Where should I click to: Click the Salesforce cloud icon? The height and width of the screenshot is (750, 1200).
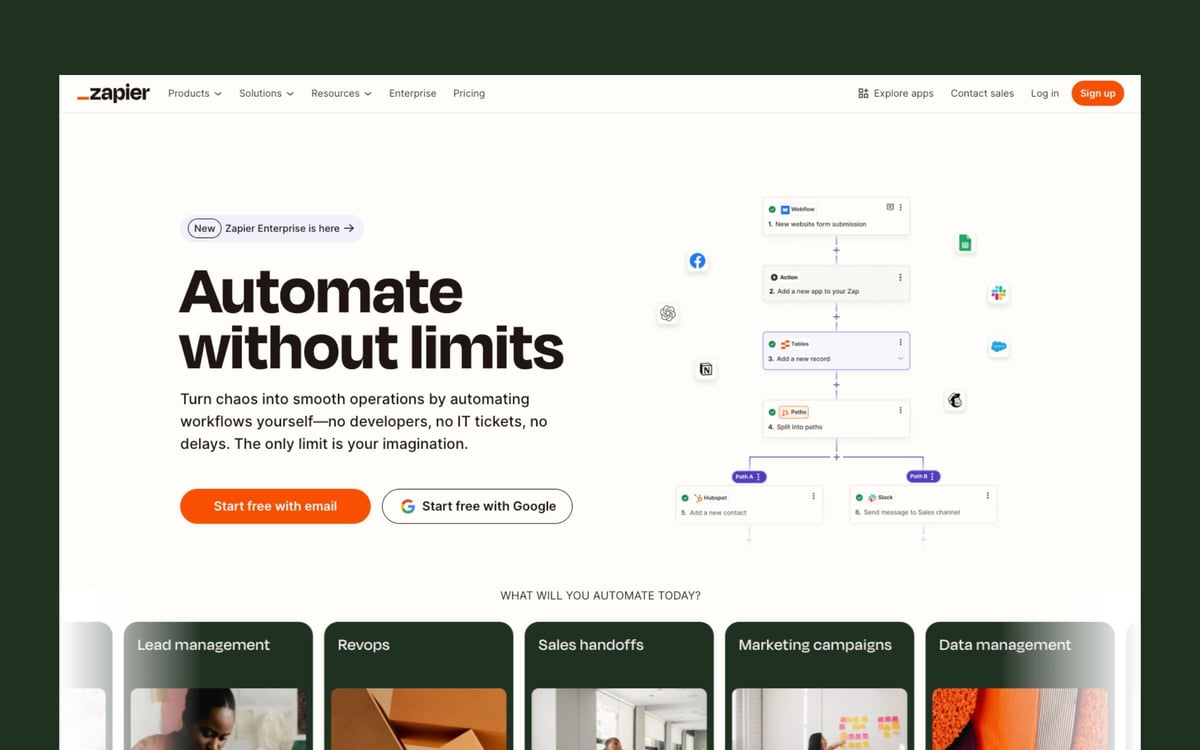(x=998, y=347)
